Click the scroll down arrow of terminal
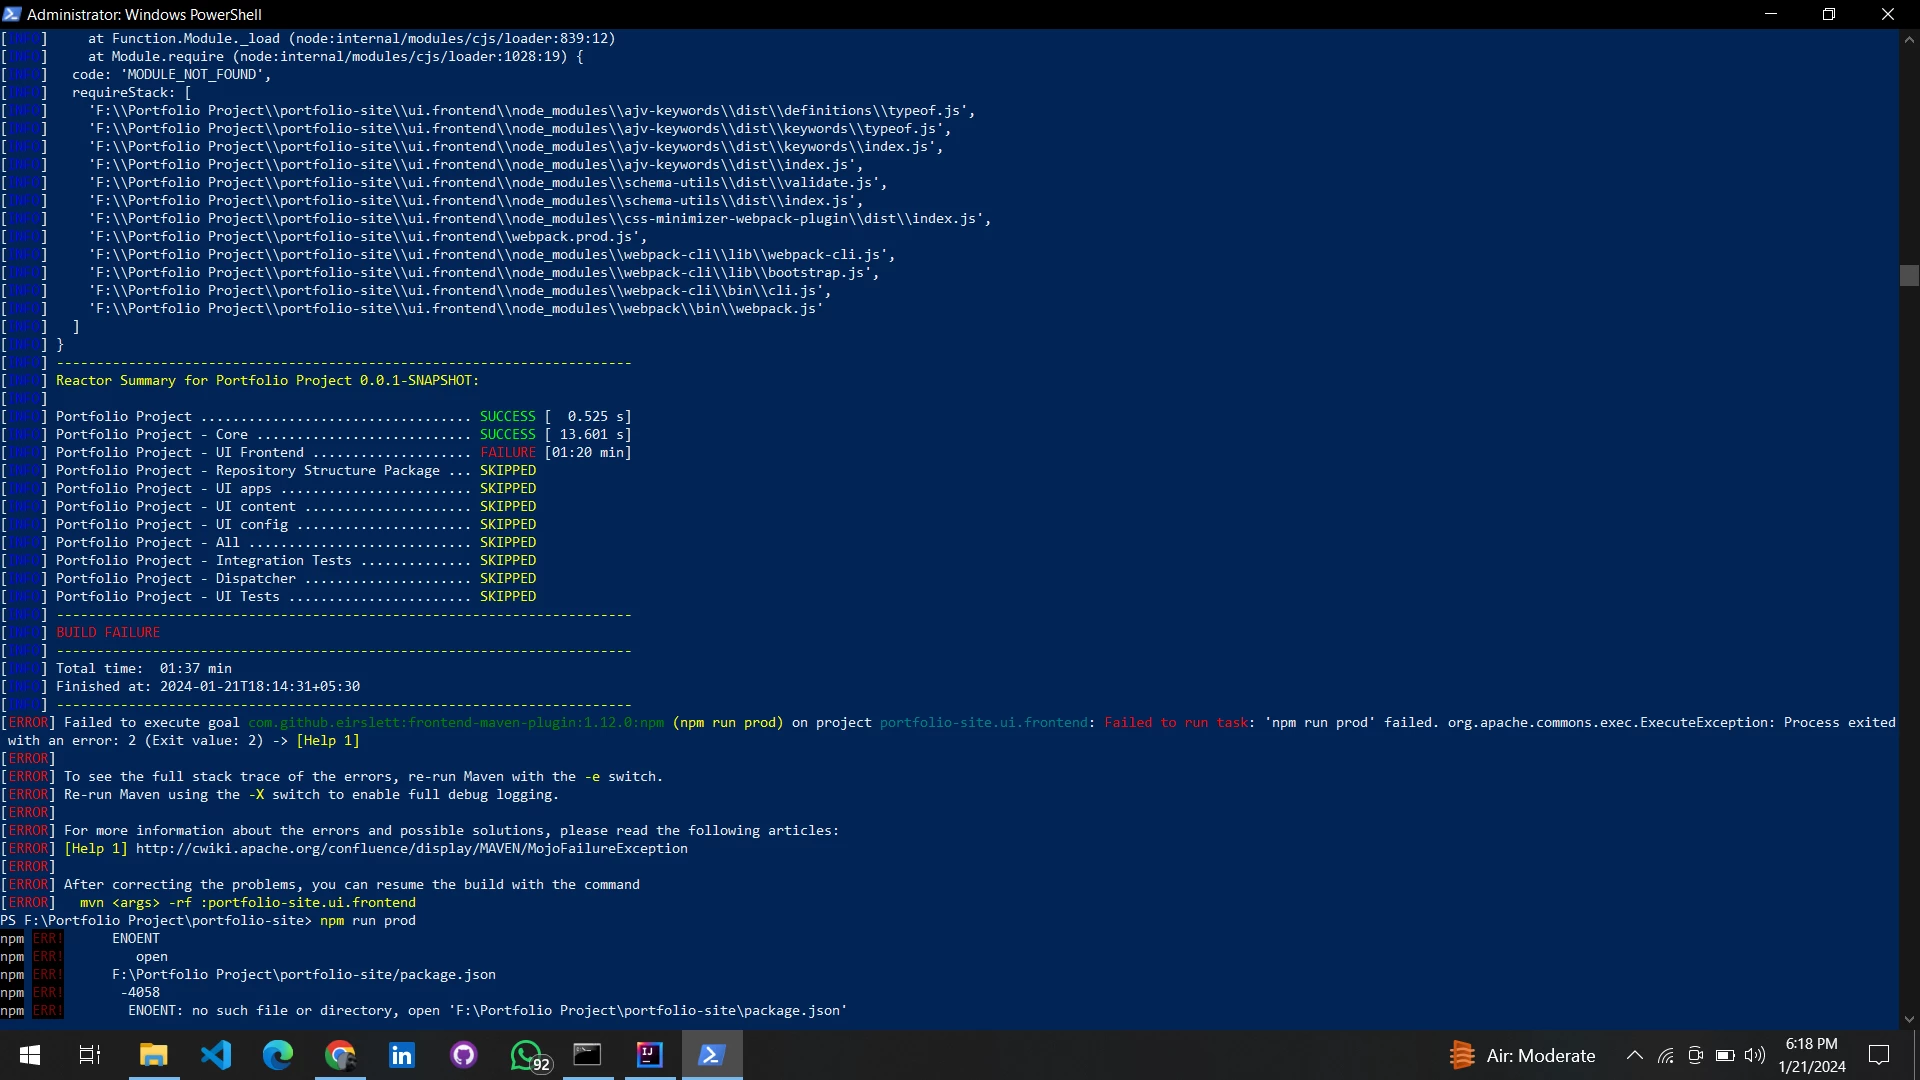This screenshot has width=1920, height=1080. (x=1909, y=1019)
